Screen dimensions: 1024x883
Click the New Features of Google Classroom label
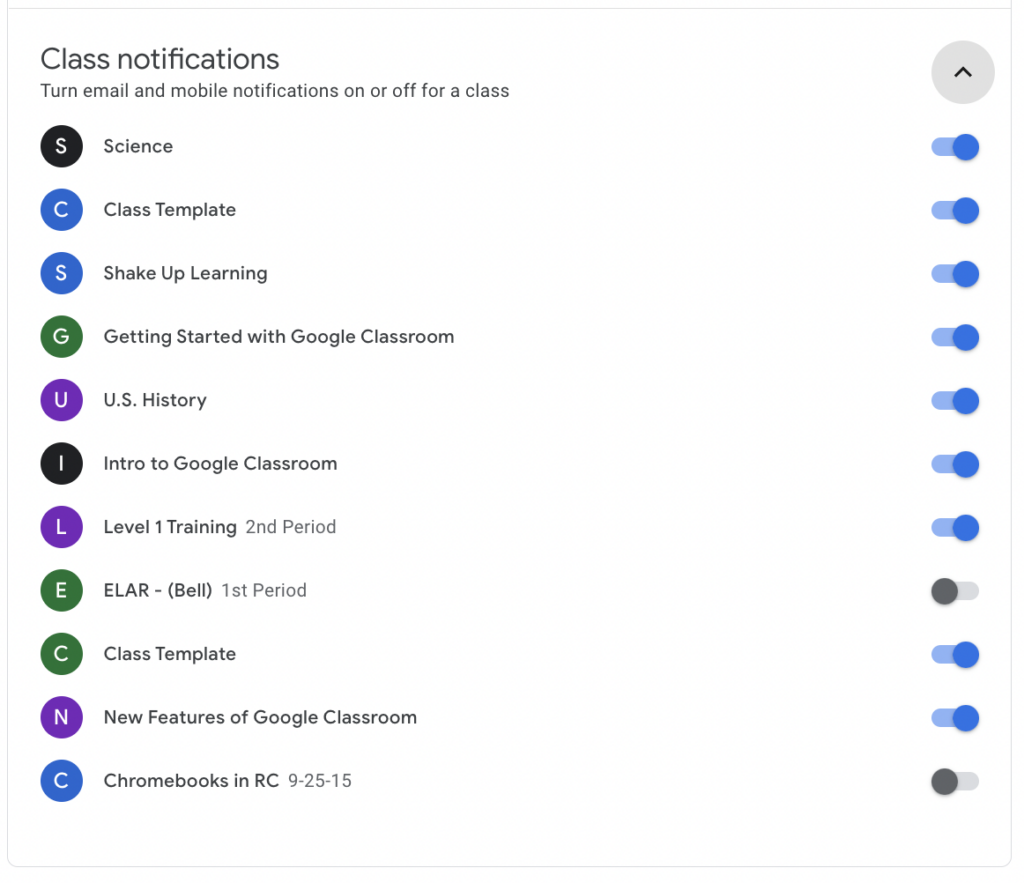click(x=260, y=717)
